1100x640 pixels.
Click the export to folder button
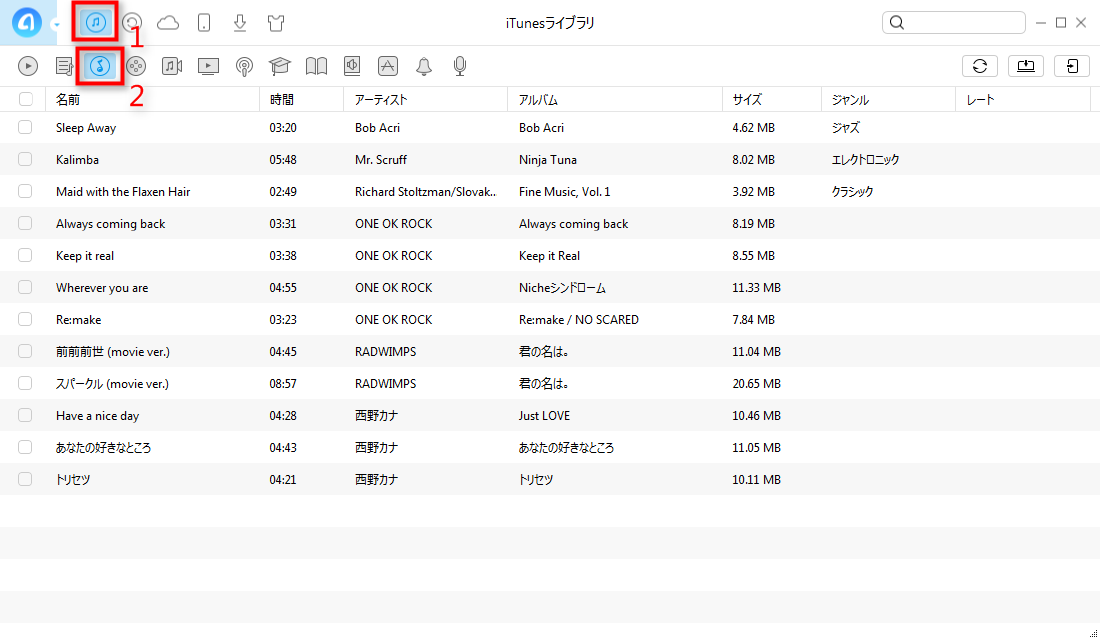click(1072, 66)
